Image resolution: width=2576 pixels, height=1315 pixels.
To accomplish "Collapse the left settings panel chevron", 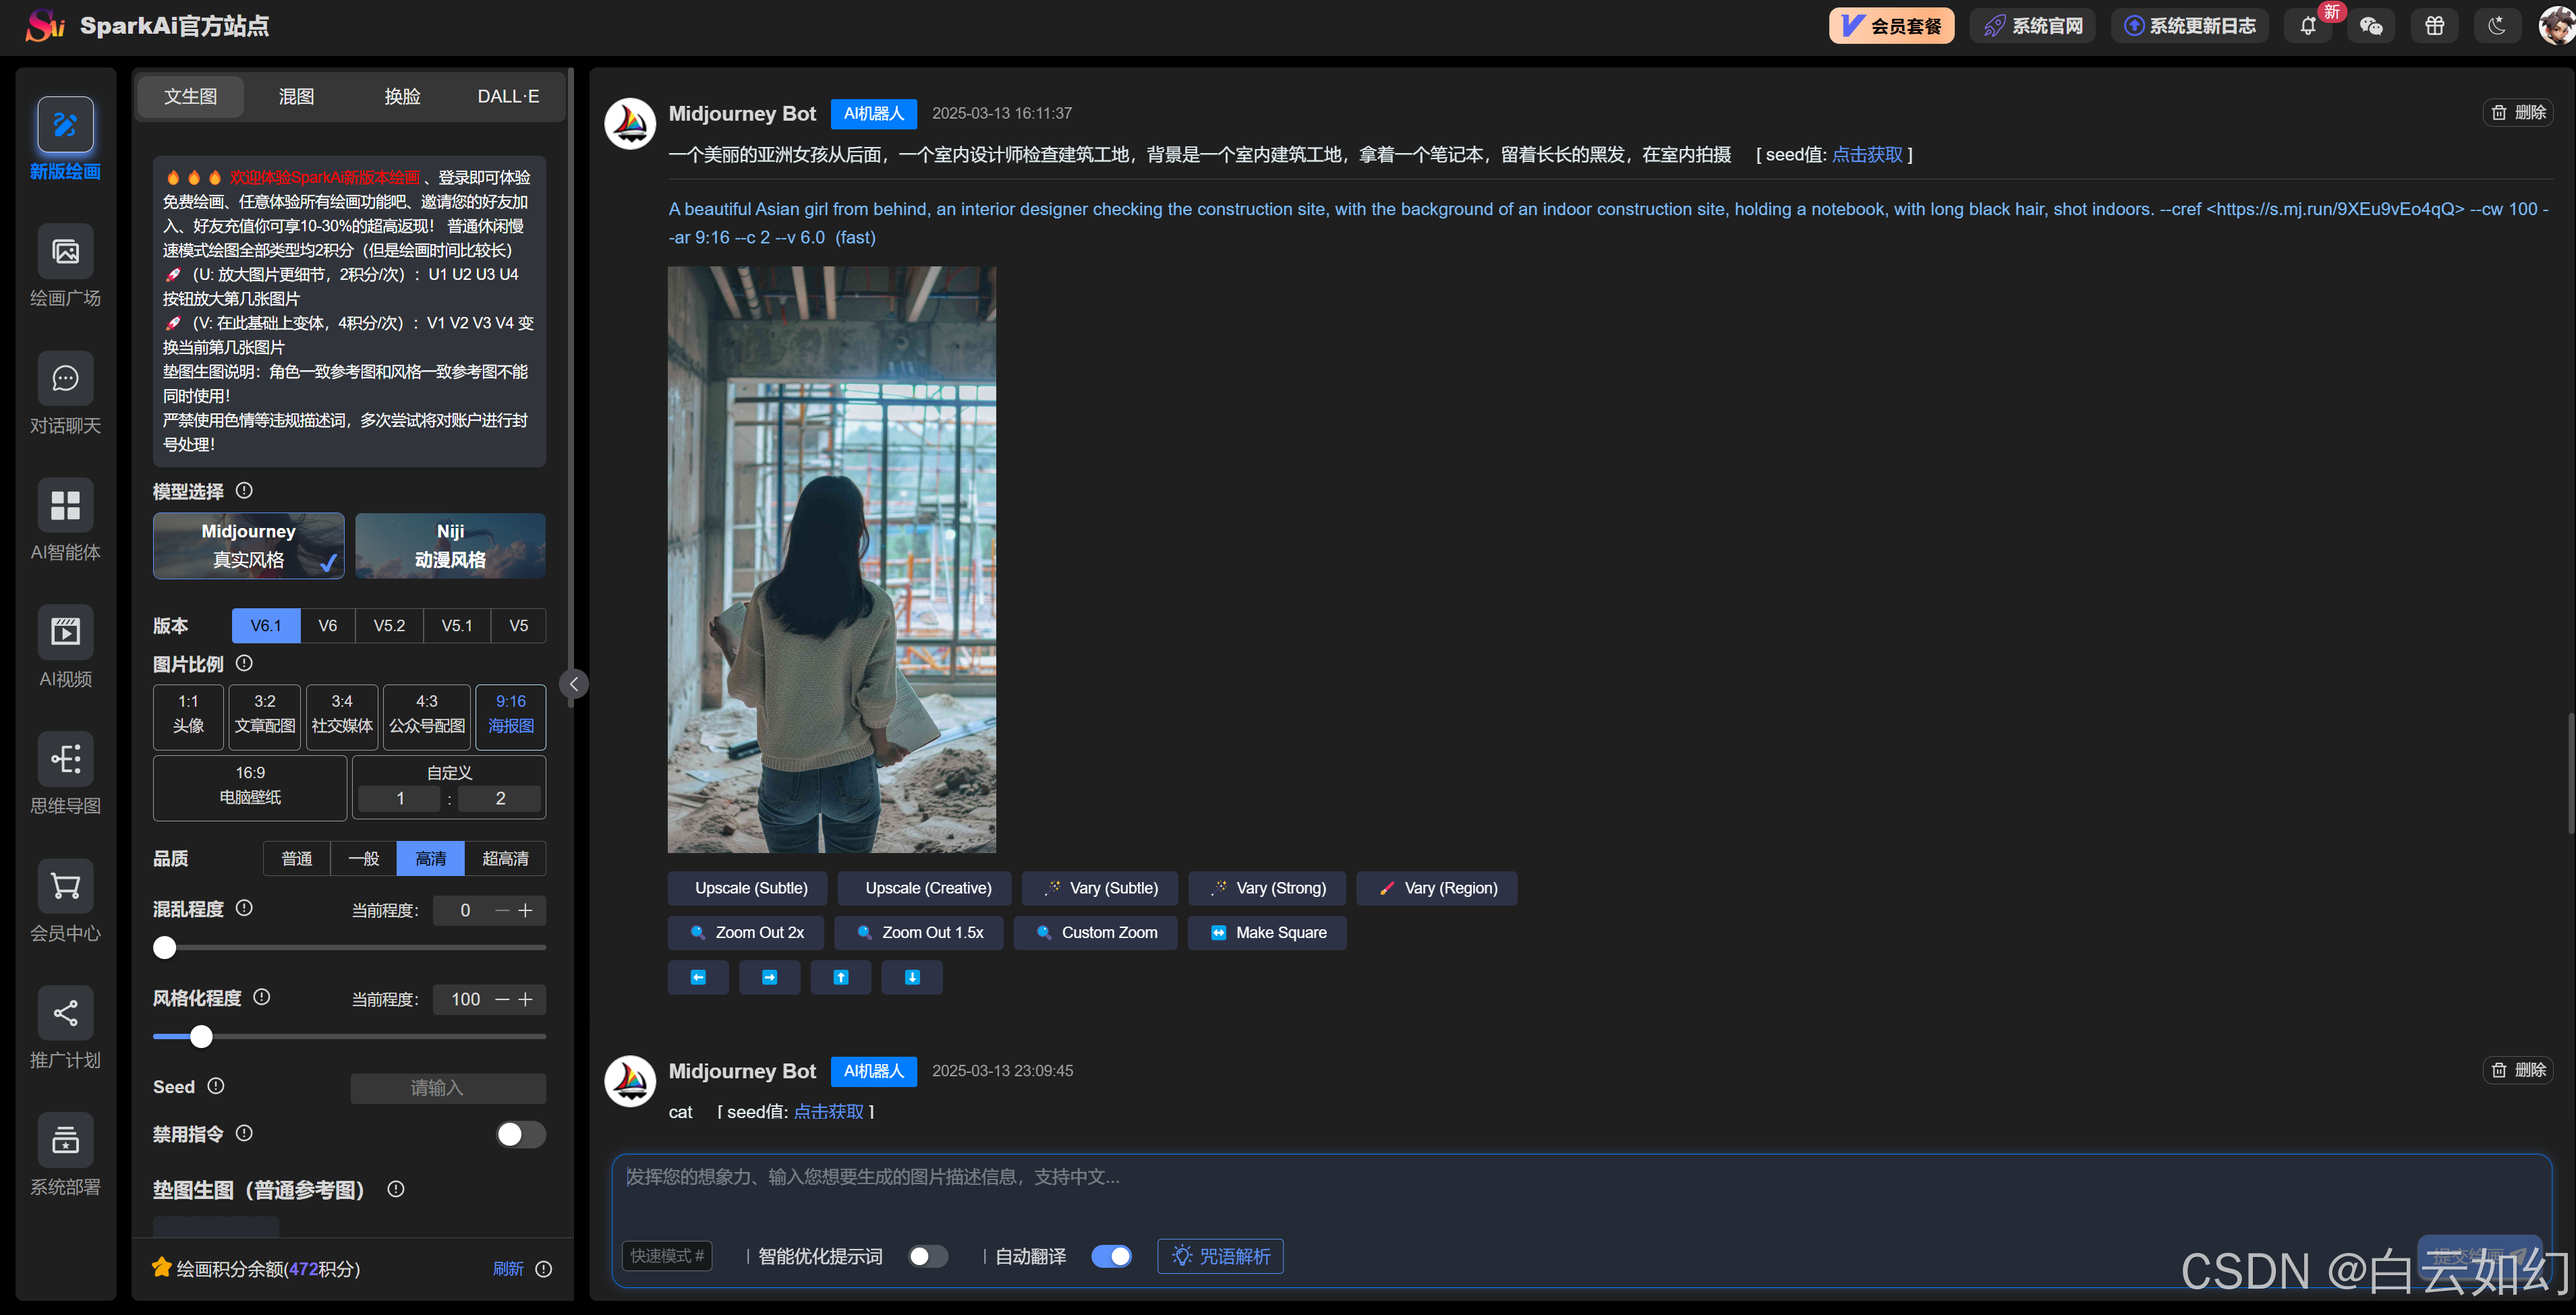I will point(574,684).
